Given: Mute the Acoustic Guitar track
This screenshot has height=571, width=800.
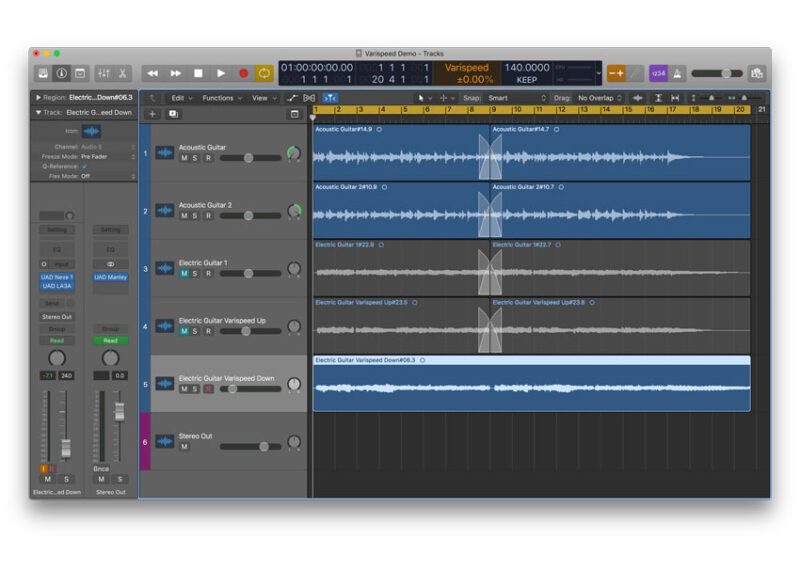Looking at the screenshot, I should tap(184, 158).
